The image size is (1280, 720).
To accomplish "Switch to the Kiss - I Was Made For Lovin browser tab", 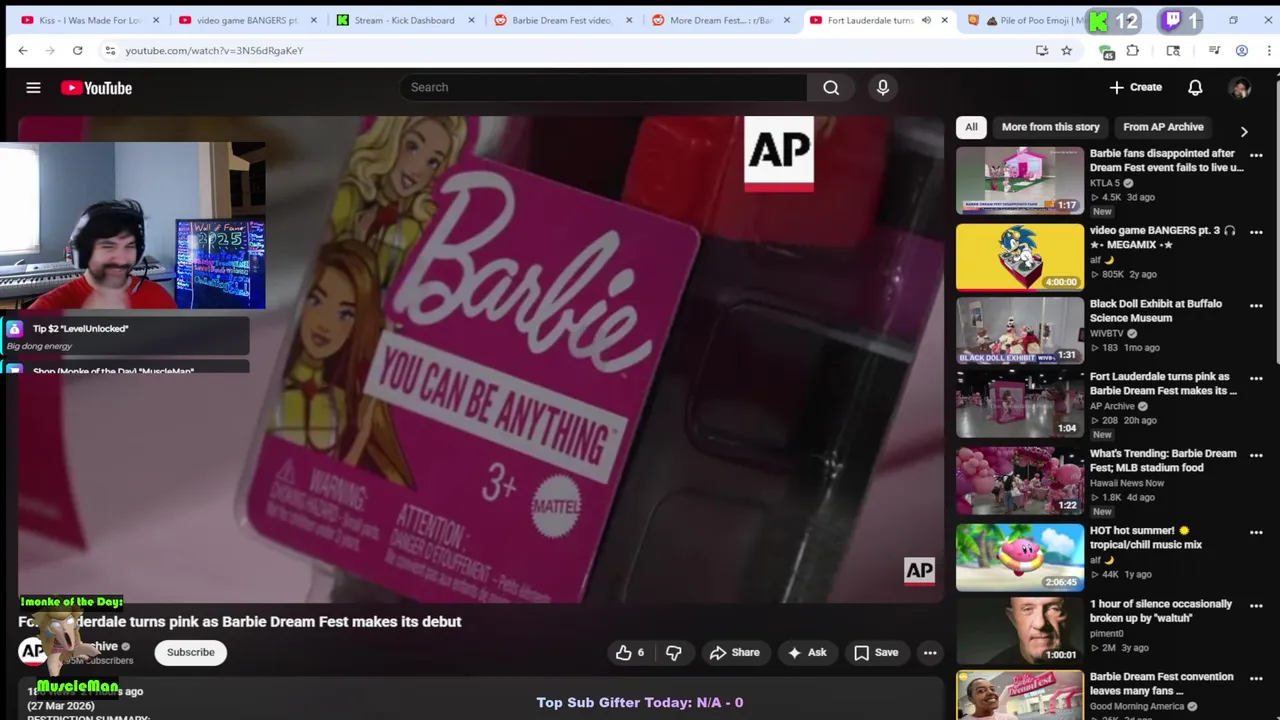I will coord(90,20).
